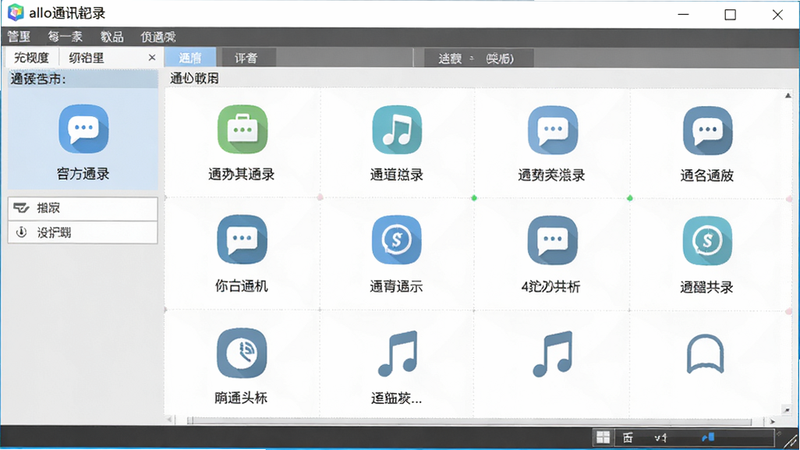This screenshot has height=450, width=800.
Task: Switch to the 评者 tab
Action: [246, 58]
